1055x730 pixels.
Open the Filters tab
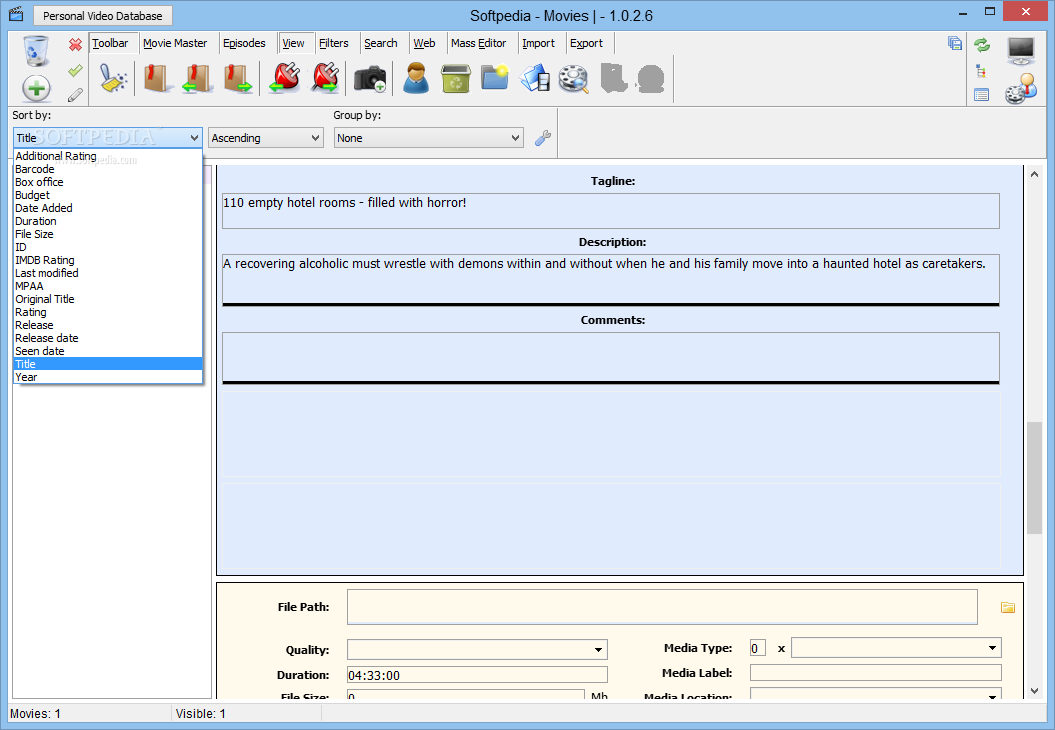pos(334,43)
